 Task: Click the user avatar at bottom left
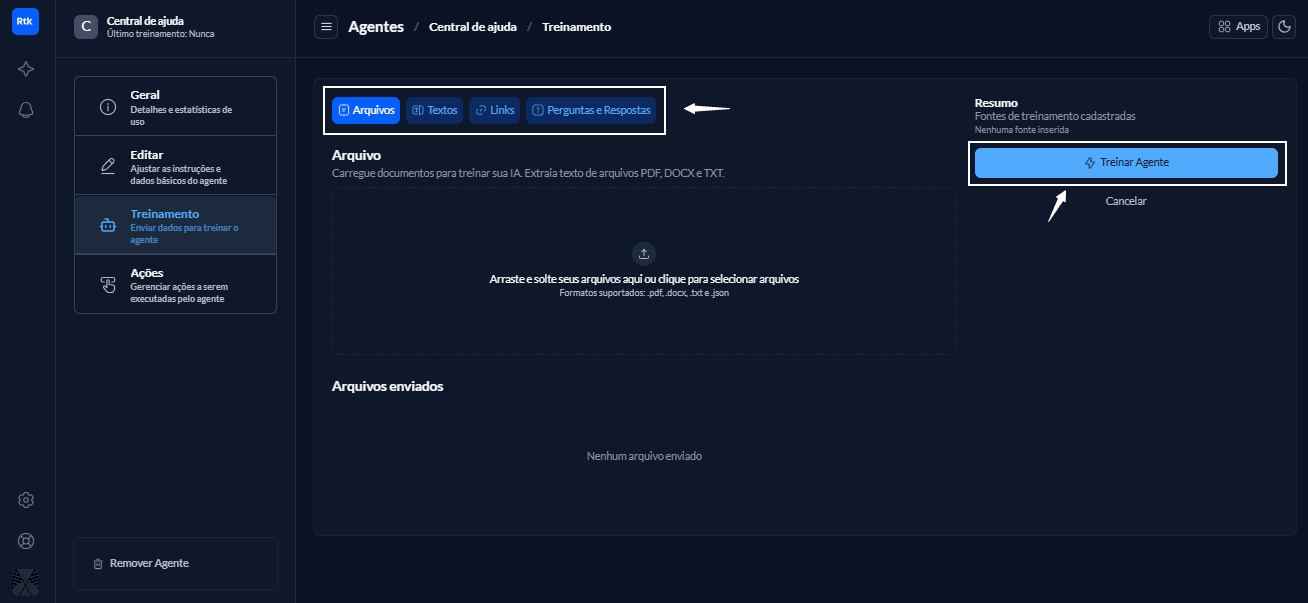(x=26, y=581)
